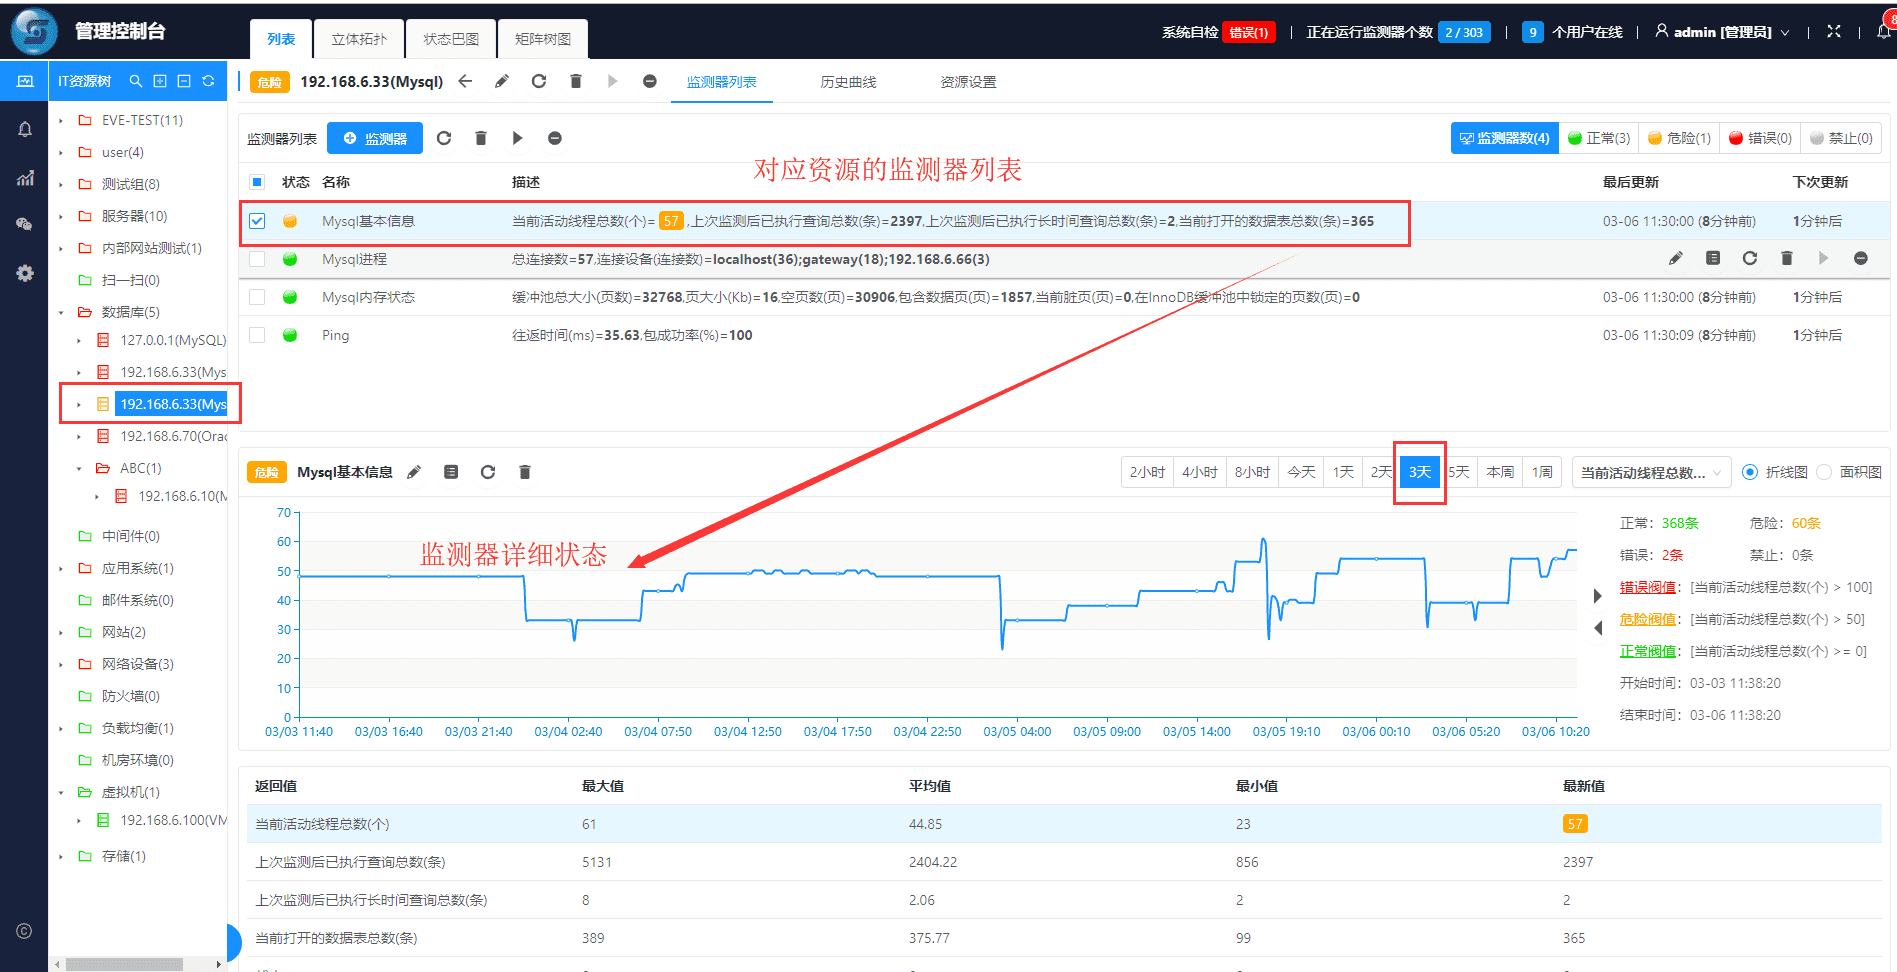The height and width of the screenshot is (972, 1897).
Task: Collapse all nodes in IT resource tree
Action: [184, 81]
